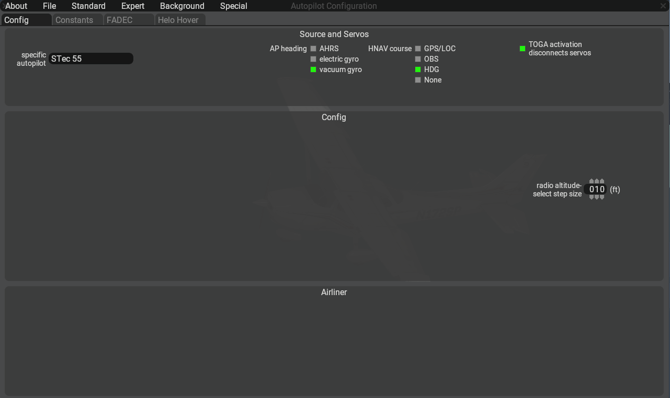Open the About menu
670x398 pixels.
[16, 6]
